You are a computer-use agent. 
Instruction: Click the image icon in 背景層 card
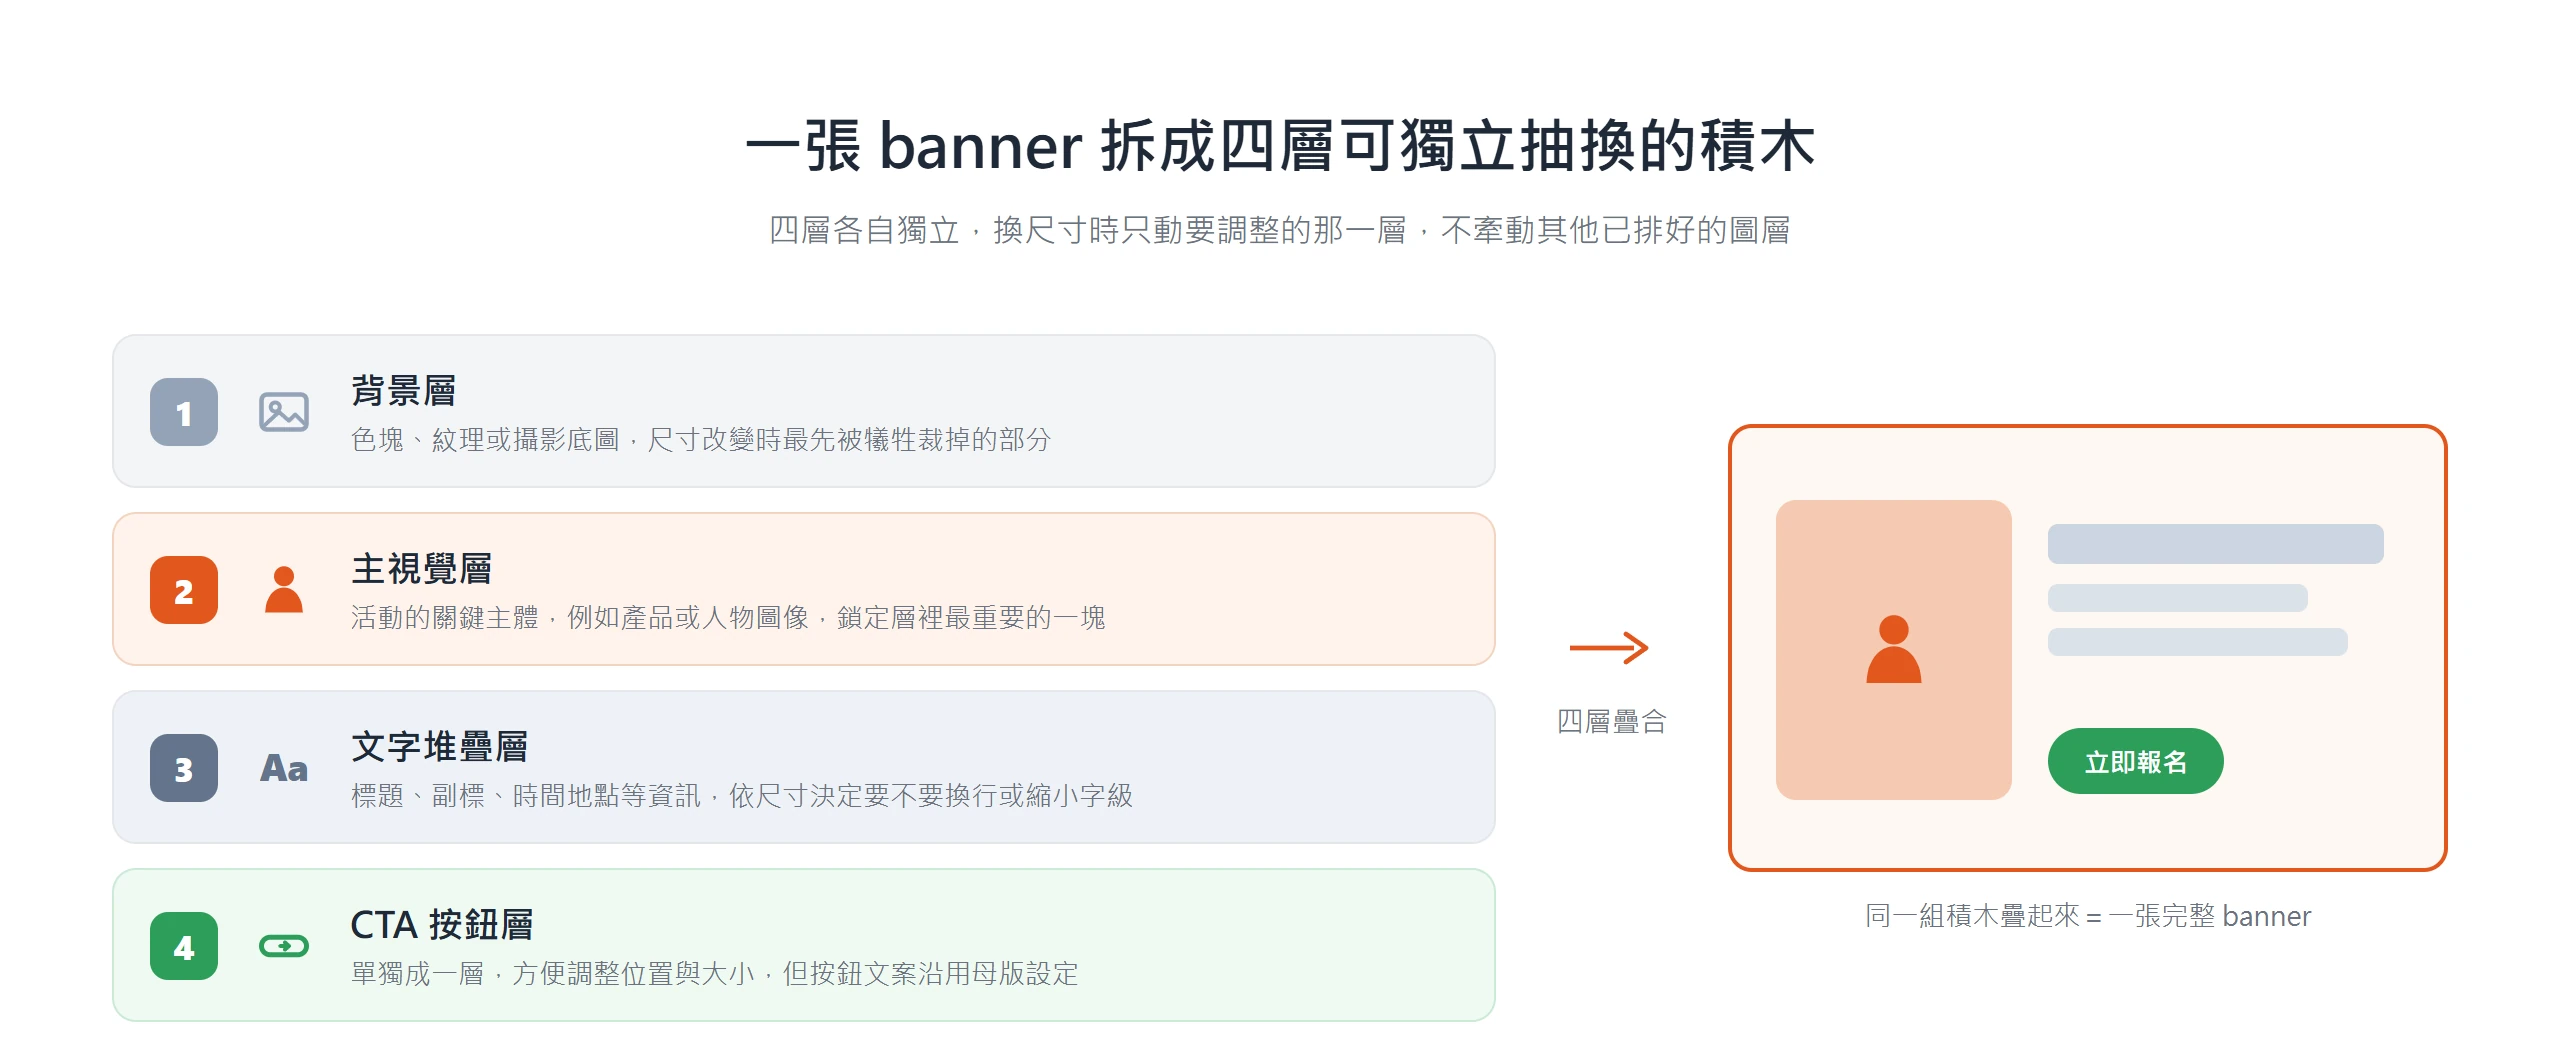[x=284, y=412]
